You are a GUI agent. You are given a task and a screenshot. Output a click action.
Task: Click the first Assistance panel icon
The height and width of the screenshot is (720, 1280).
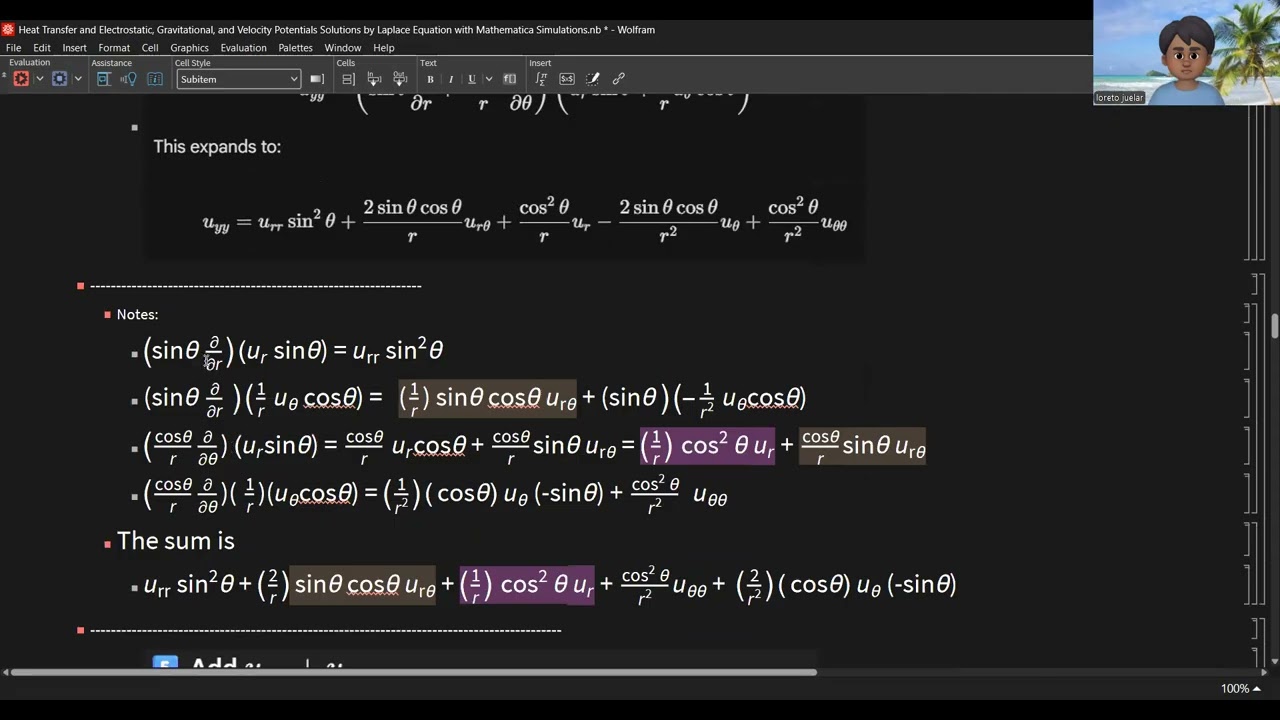point(103,79)
